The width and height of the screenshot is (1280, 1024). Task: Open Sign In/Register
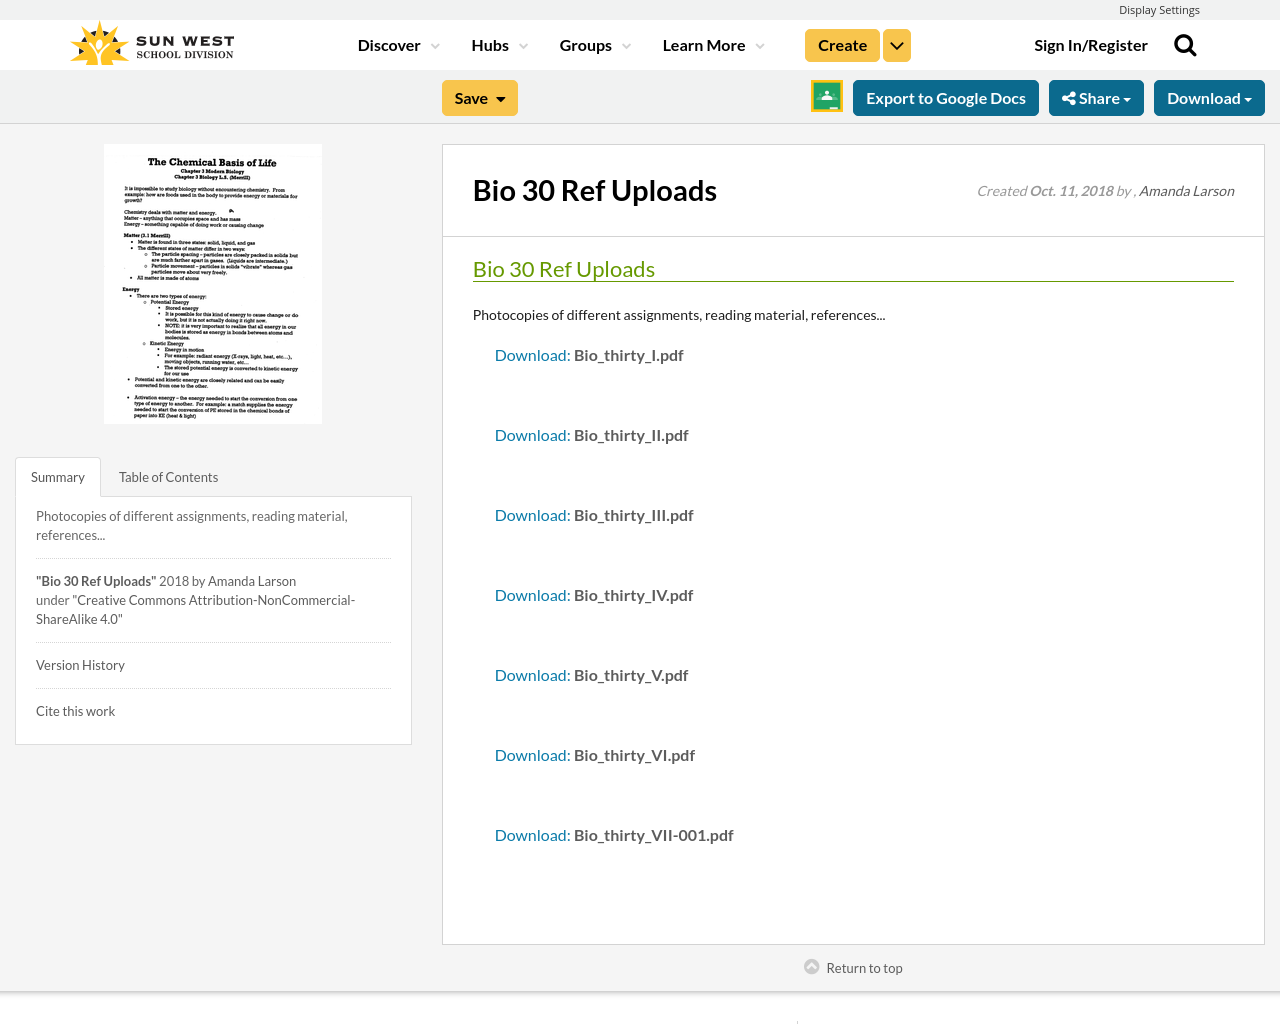(x=1090, y=44)
